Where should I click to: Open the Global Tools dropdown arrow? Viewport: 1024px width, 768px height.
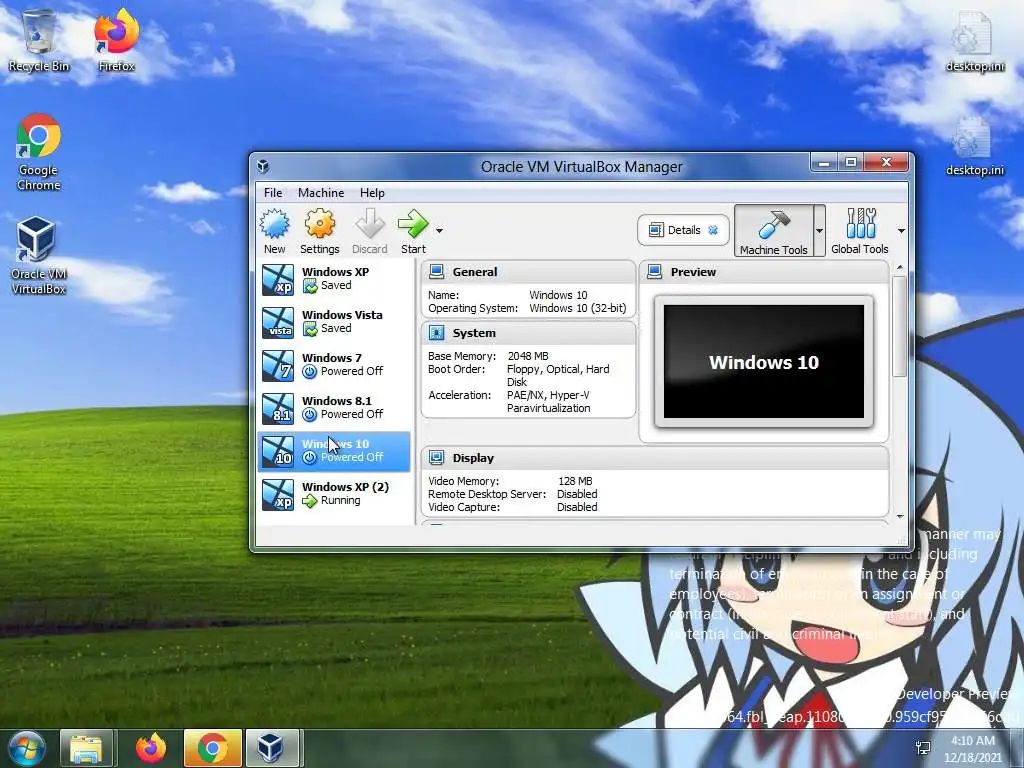tap(901, 231)
